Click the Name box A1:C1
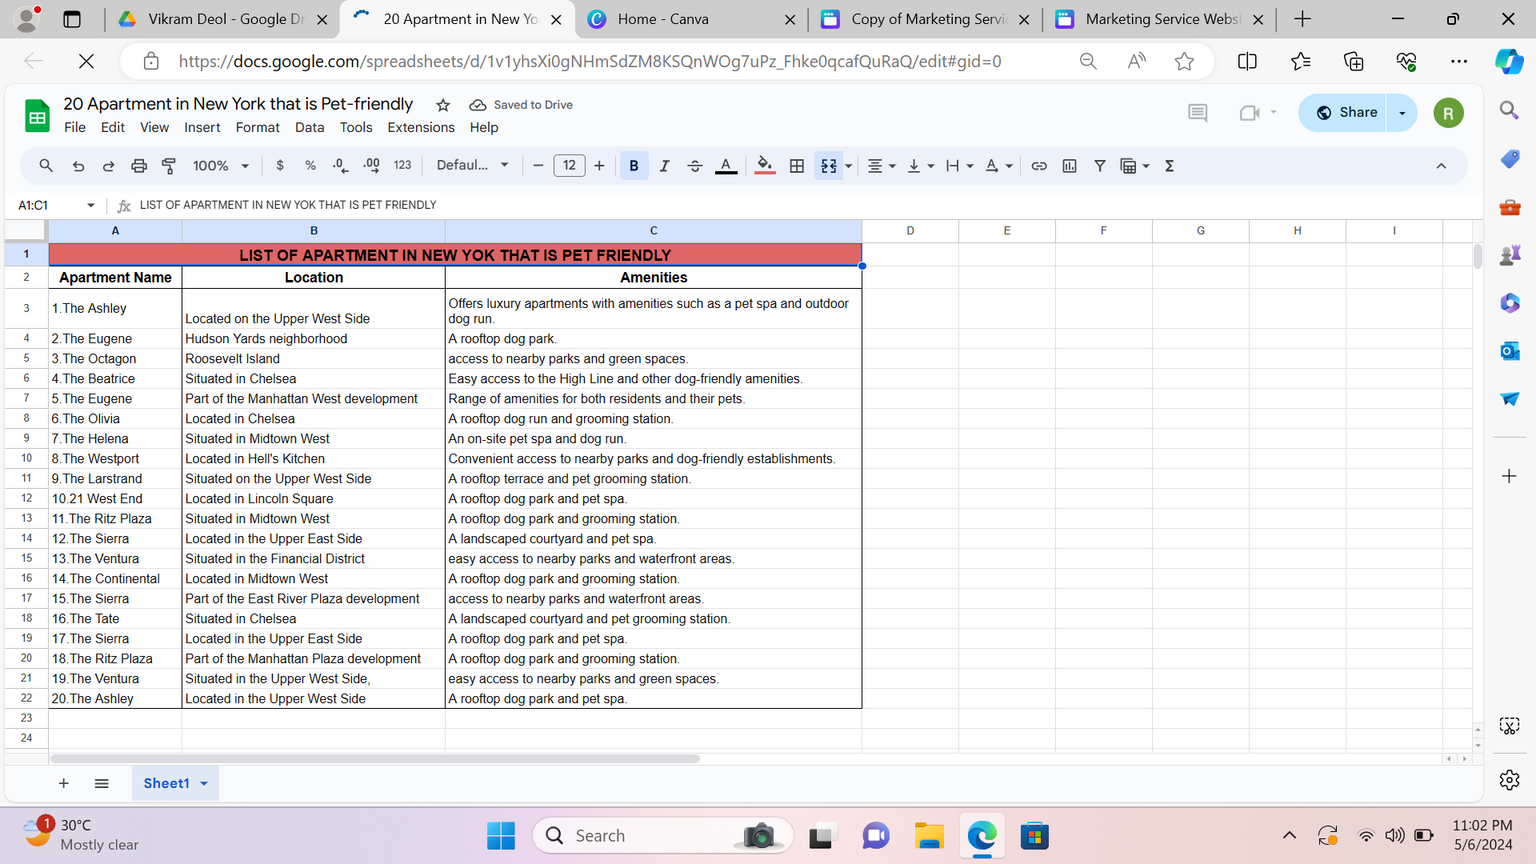The width and height of the screenshot is (1536, 864). tap(56, 205)
